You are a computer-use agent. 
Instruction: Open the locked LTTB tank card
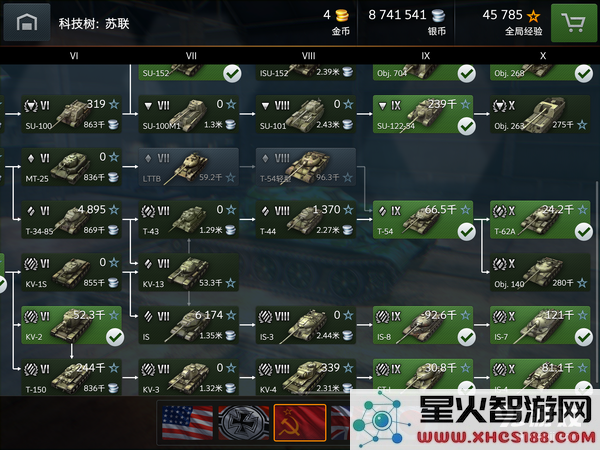tap(189, 167)
